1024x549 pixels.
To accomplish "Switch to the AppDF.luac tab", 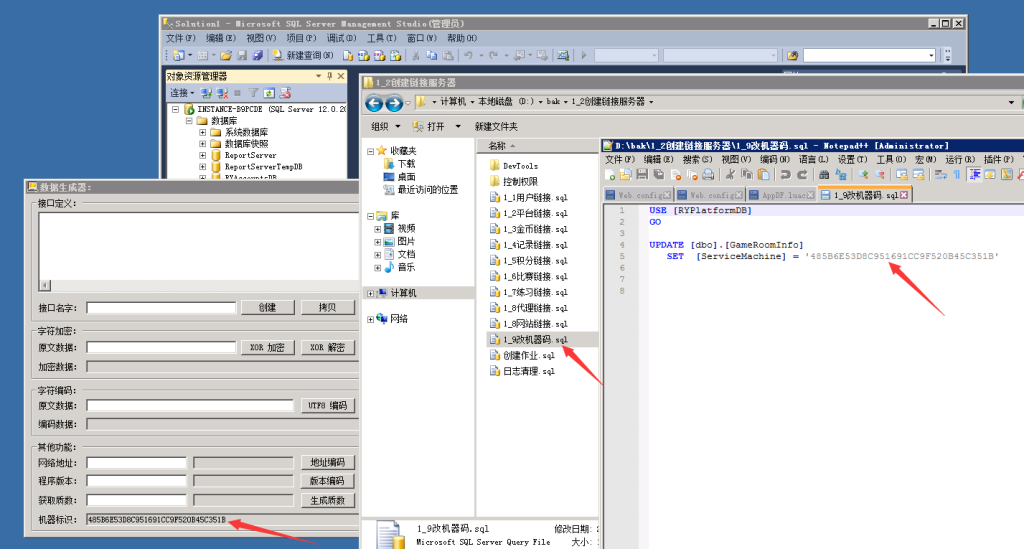I will pyautogui.click(x=781, y=195).
